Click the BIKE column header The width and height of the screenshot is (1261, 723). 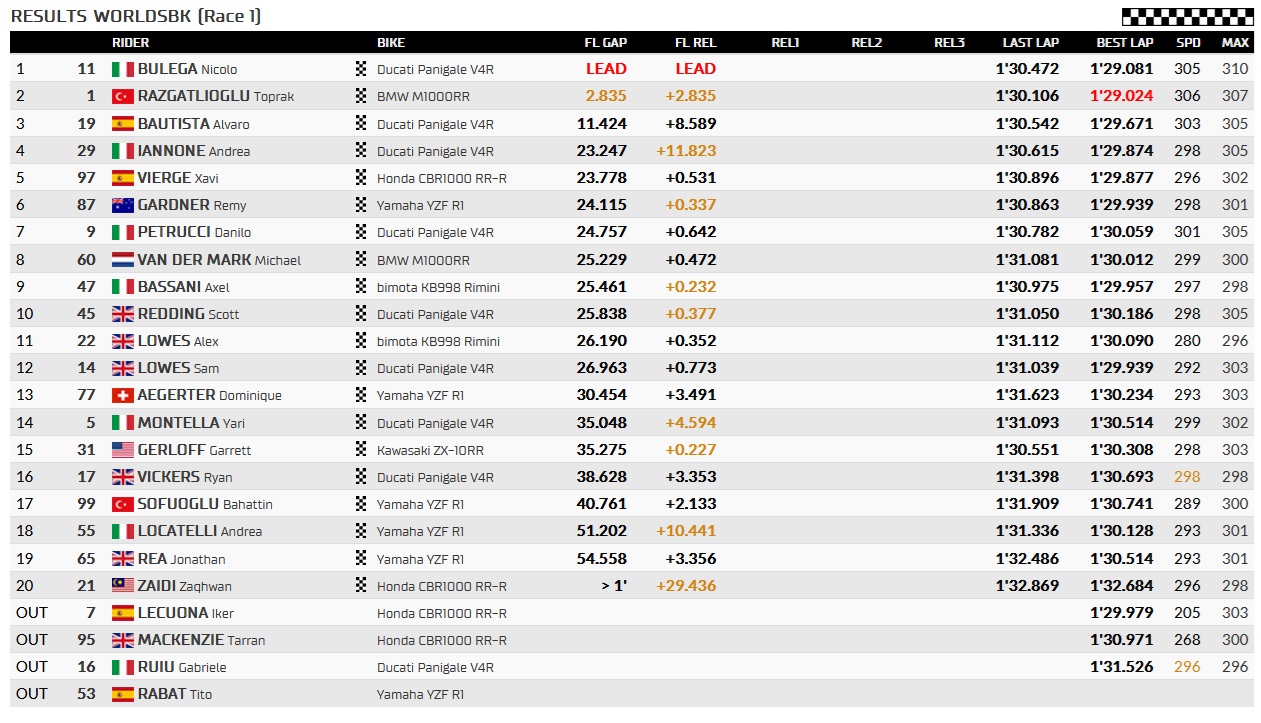[x=391, y=43]
